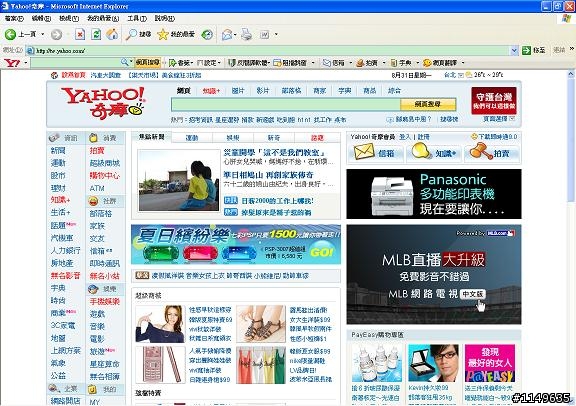The image size is (576, 406).
Task: Open the Edit button dropdown arrow
Action: [276, 35]
